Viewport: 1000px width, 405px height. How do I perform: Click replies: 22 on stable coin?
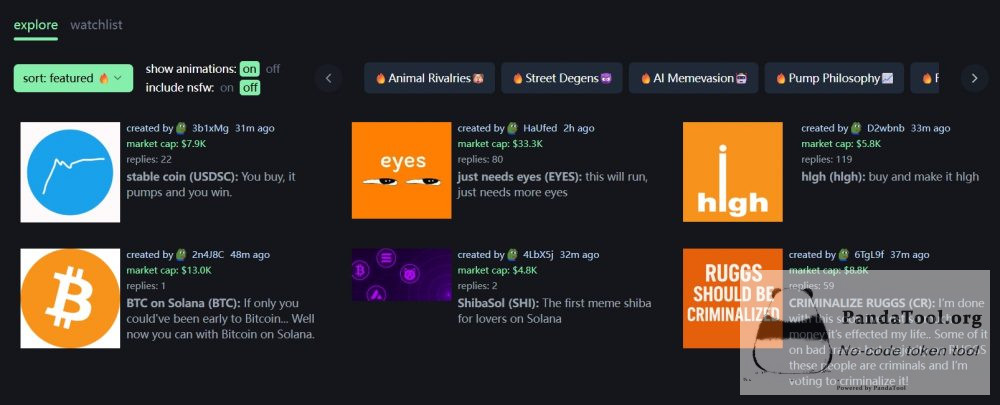coord(149,159)
